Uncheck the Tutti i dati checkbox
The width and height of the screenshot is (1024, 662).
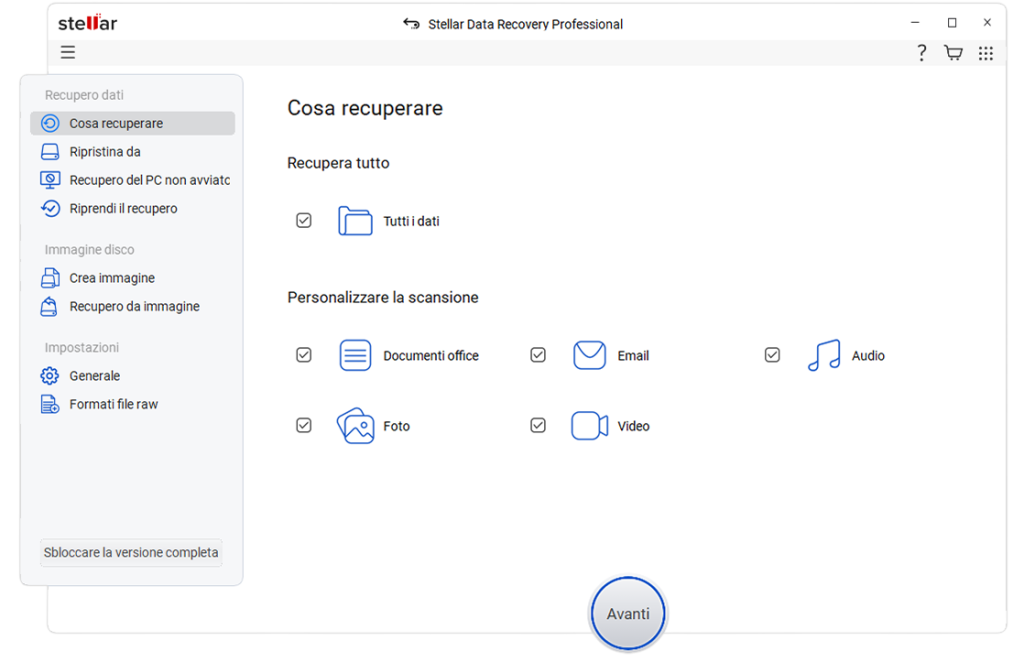304,221
